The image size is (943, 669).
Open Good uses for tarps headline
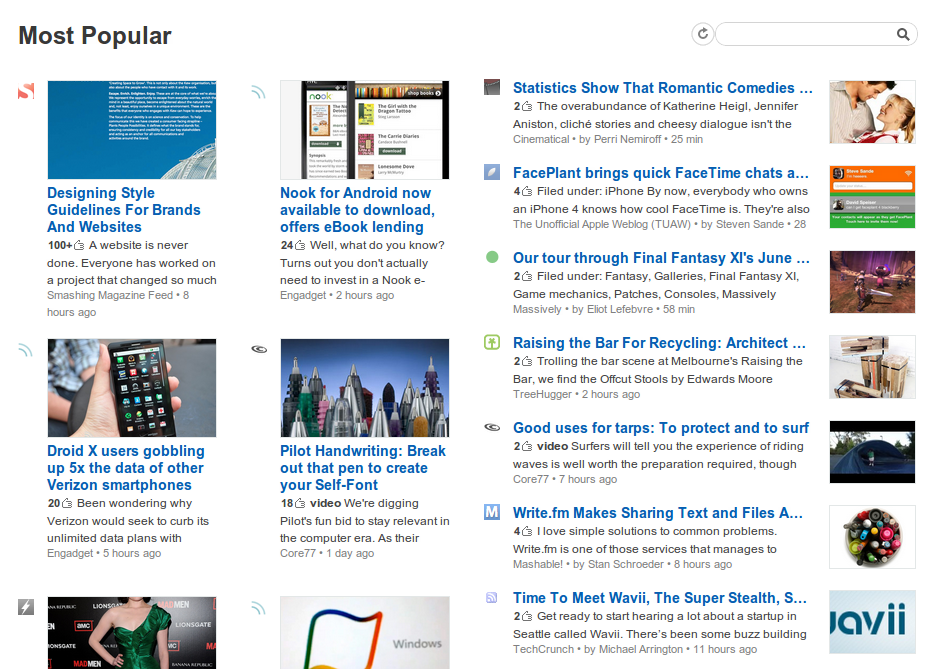click(x=661, y=428)
